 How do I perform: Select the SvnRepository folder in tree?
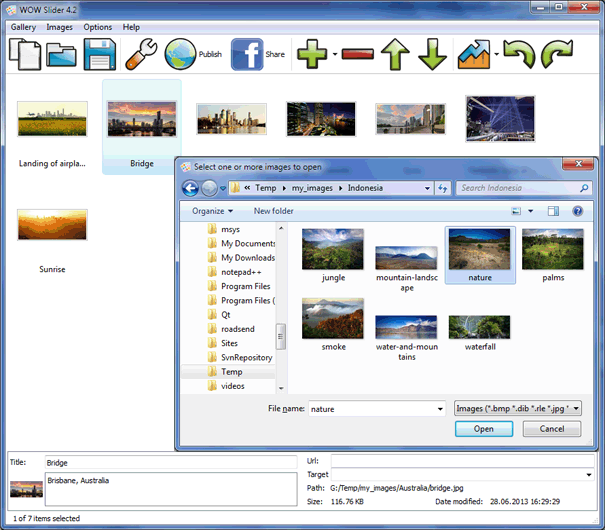tap(240, 358)
